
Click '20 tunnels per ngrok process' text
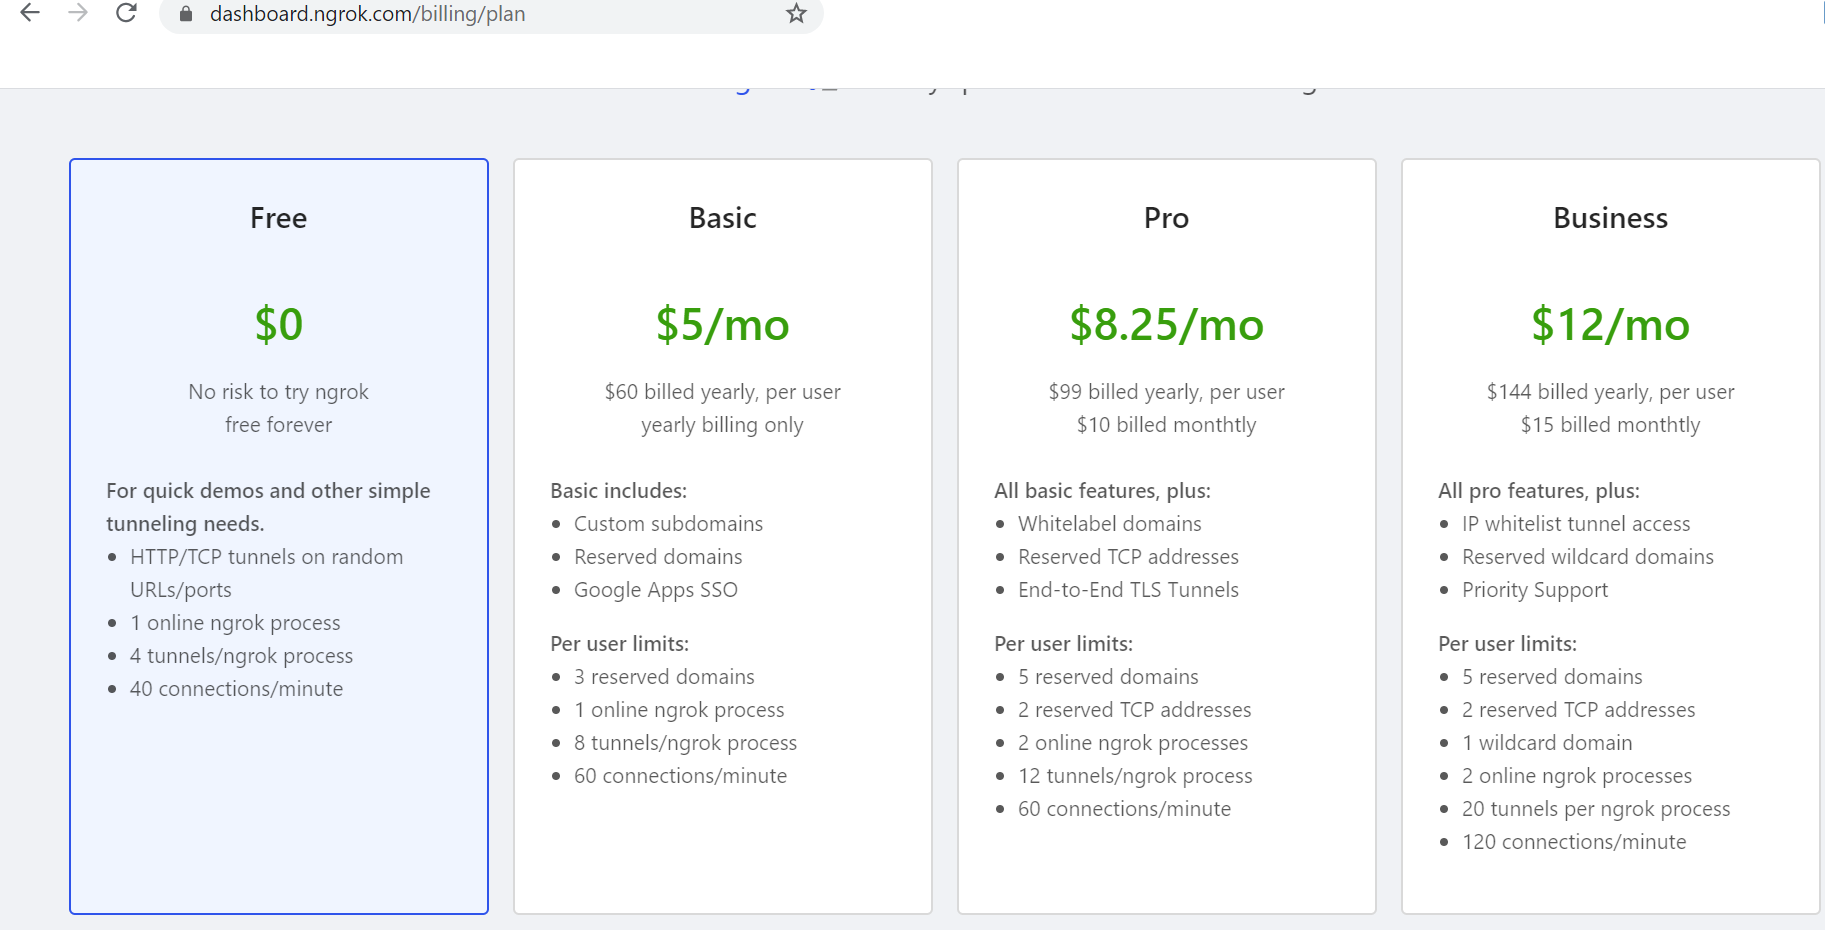click(1596, 809)
